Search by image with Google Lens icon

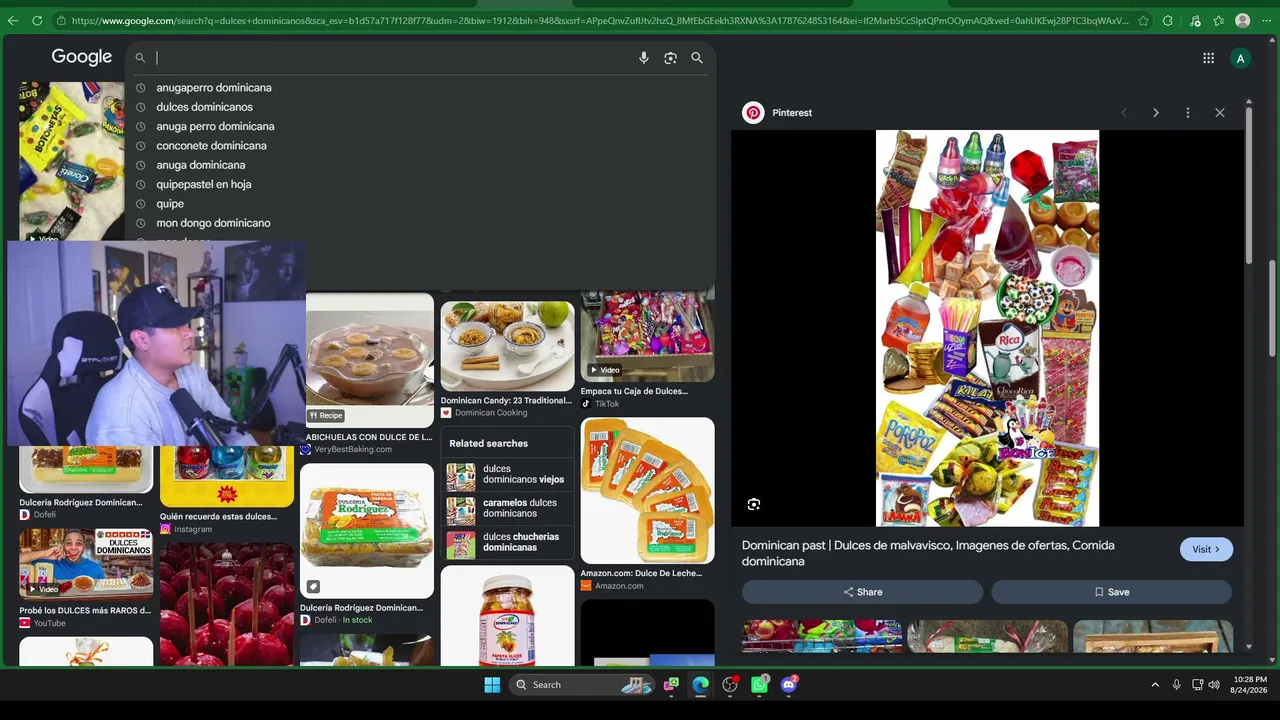tap(670, 58)
